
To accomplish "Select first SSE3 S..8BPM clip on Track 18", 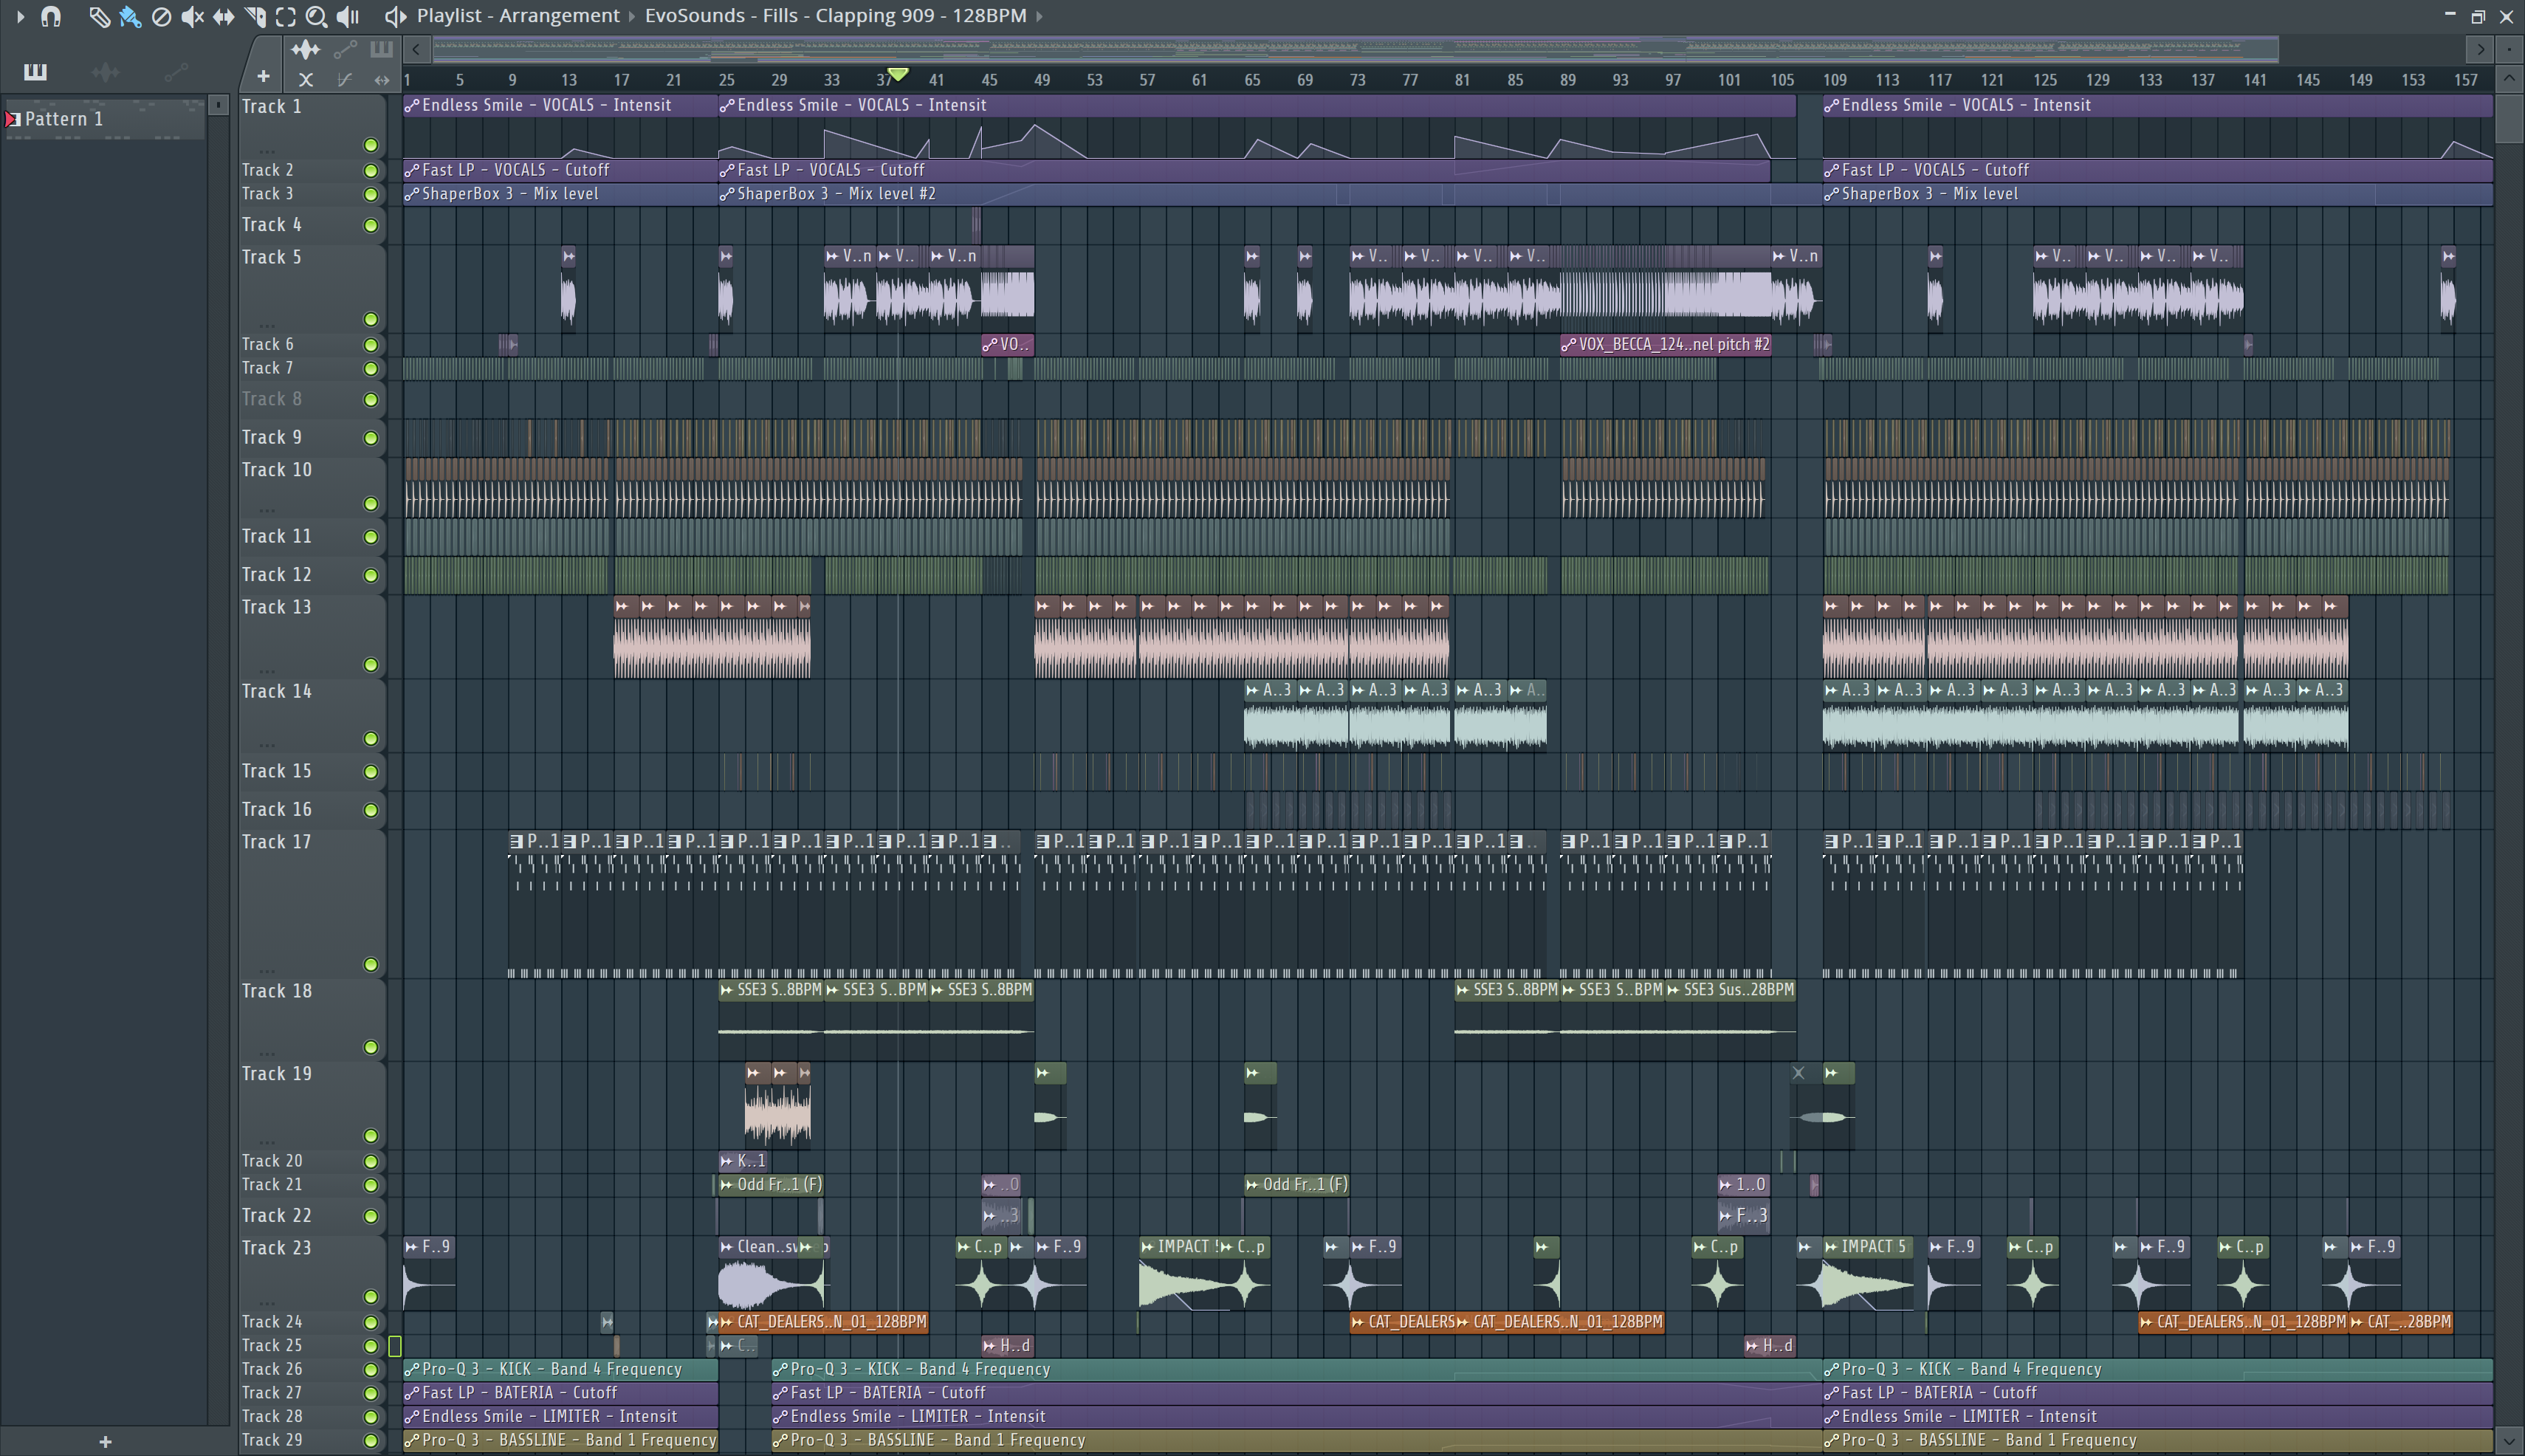I will click(770, 1020).
